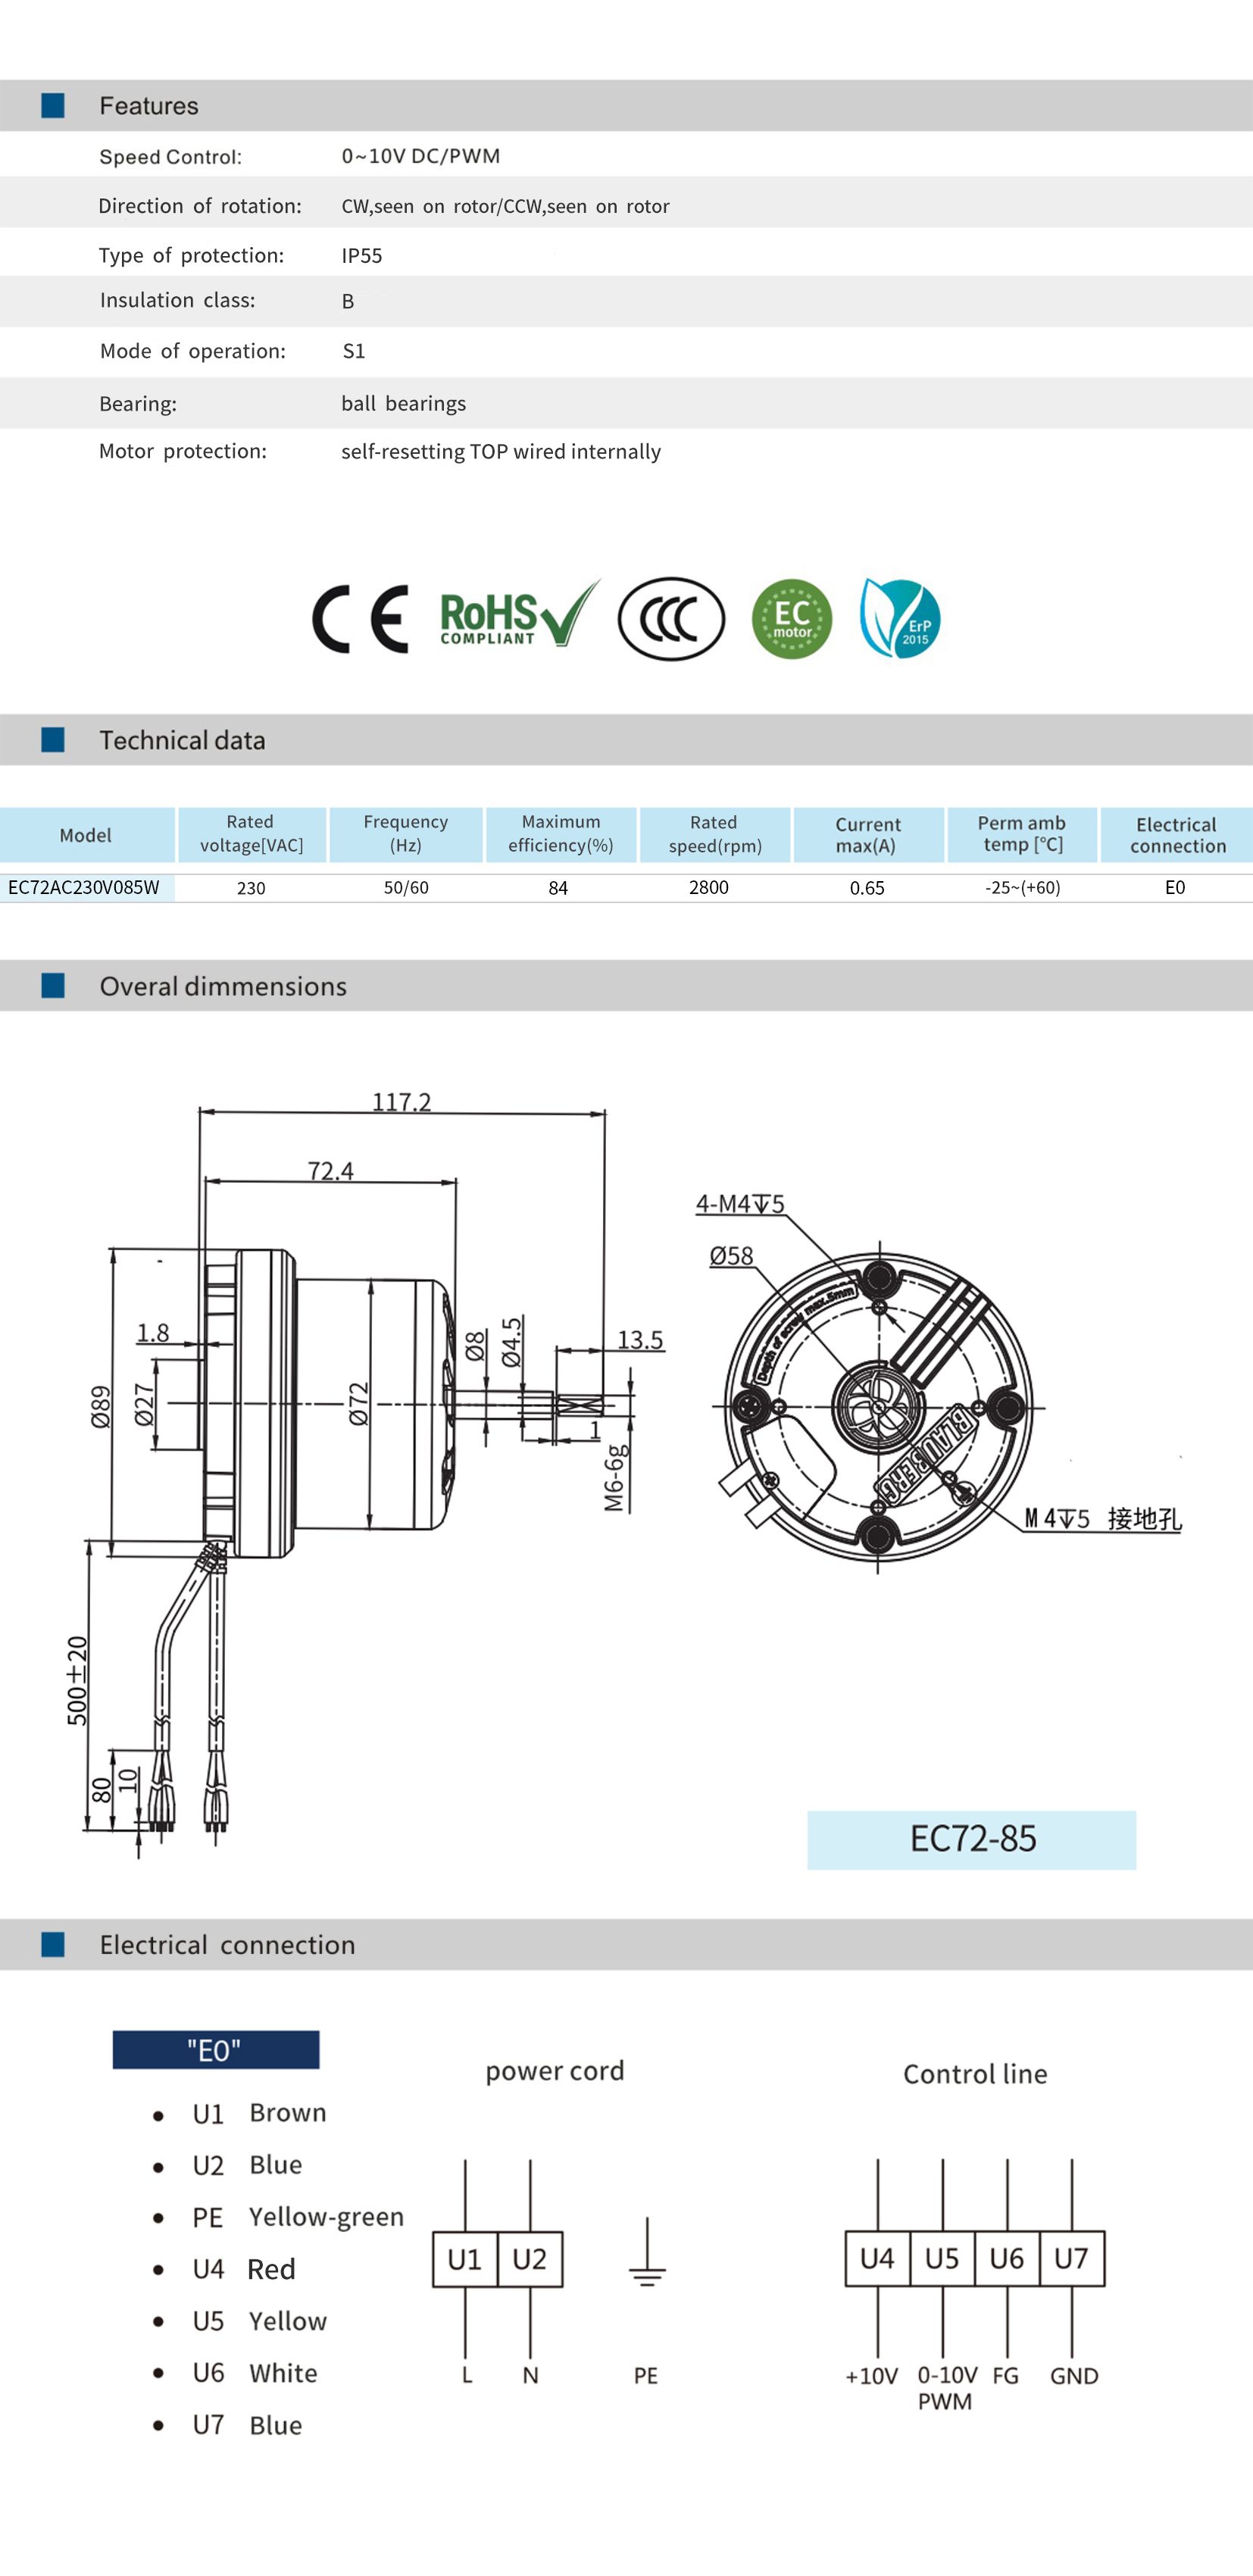
Task: Click the S1 mode of operation value
Action: pos(354,351)
